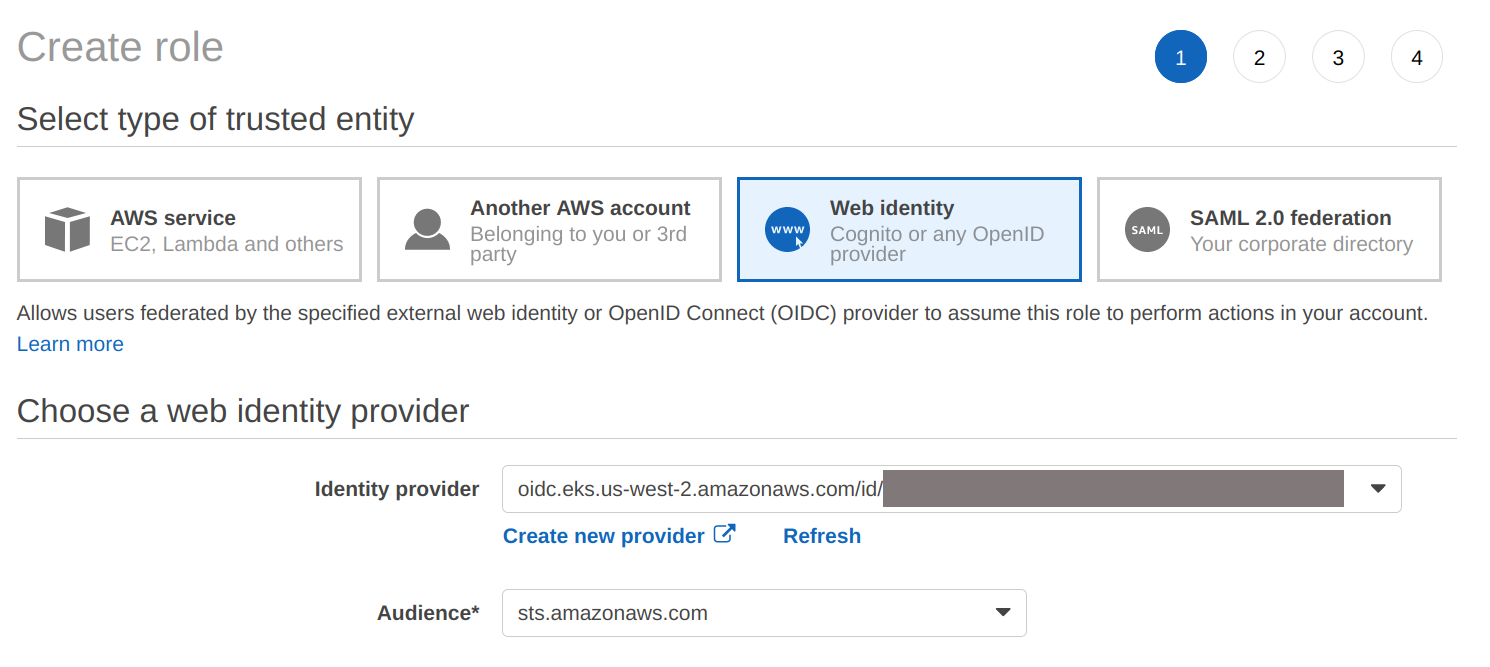Screen dimensions: 1490x667
Task: Click the oidc.eks provider URL text
Action: point(700,489)
